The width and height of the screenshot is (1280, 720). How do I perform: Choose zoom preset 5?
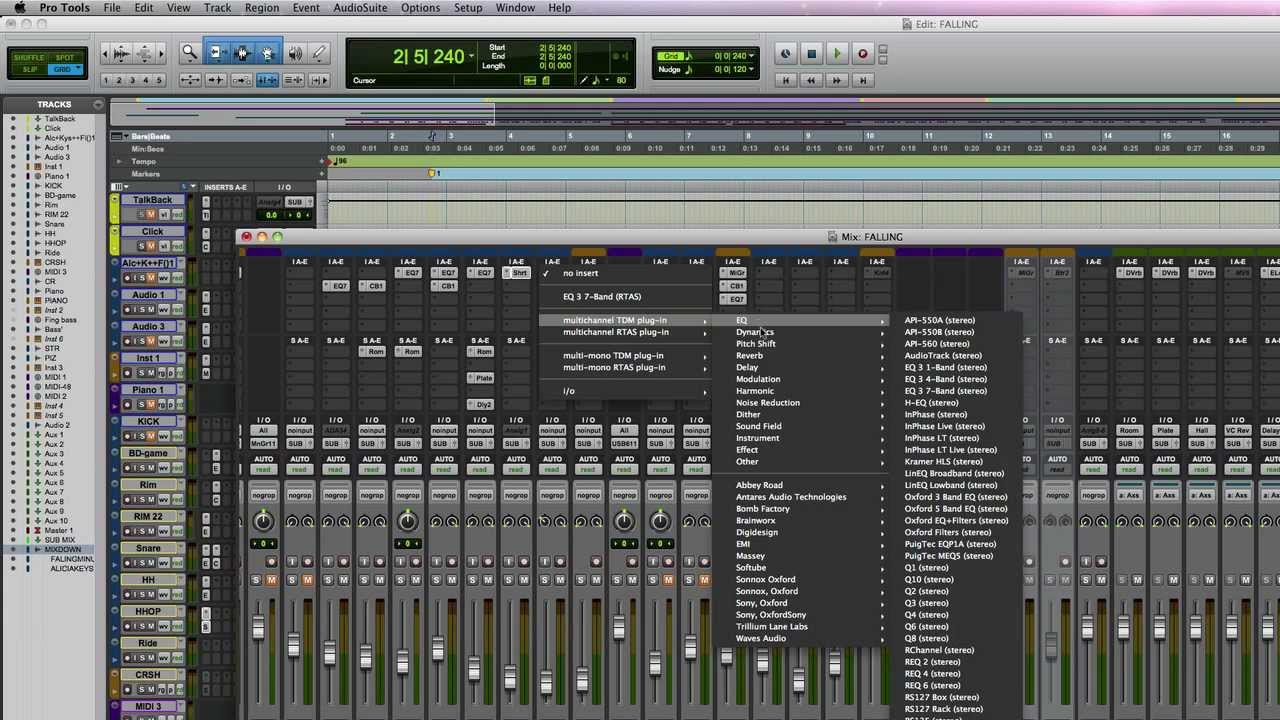click(158, 80)
